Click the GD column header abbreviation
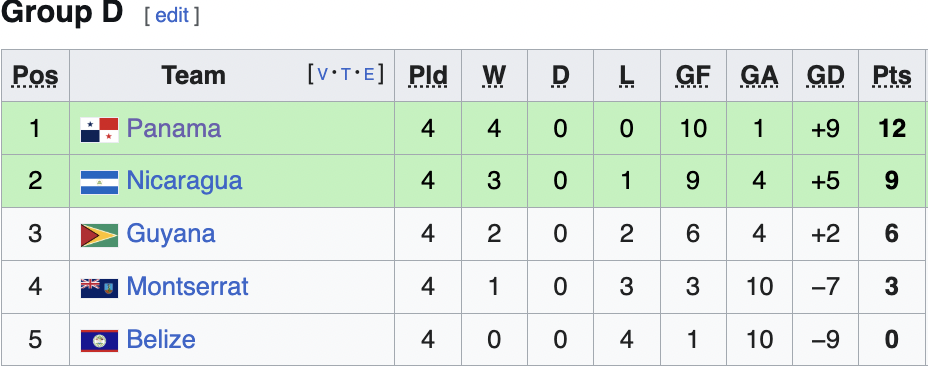This screenshot has height=370, width=928. pos(826,76)
